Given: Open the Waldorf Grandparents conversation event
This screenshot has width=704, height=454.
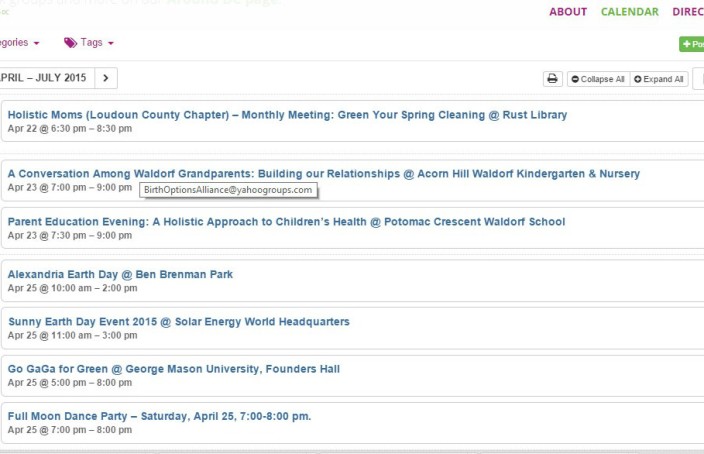Looking at the screenshot, I should [324, 174].
